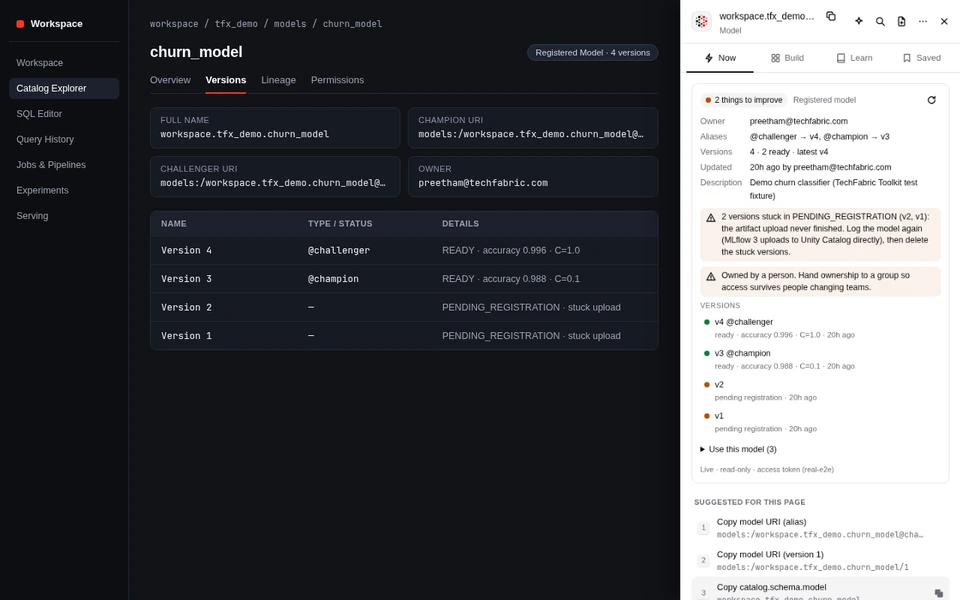Click the 'workspace' breadcrumb link
The image size is (960, 600).
click(174, 24)
